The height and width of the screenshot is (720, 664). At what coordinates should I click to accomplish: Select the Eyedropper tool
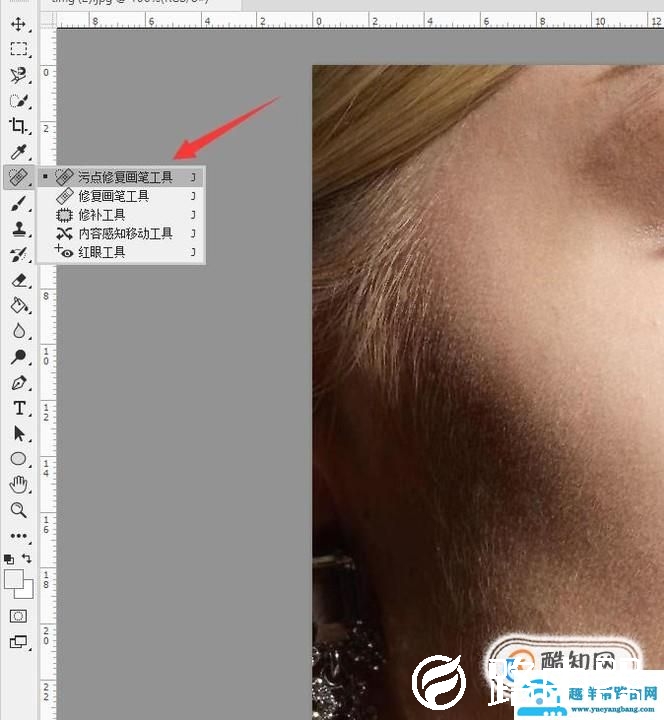coord(18,151)
